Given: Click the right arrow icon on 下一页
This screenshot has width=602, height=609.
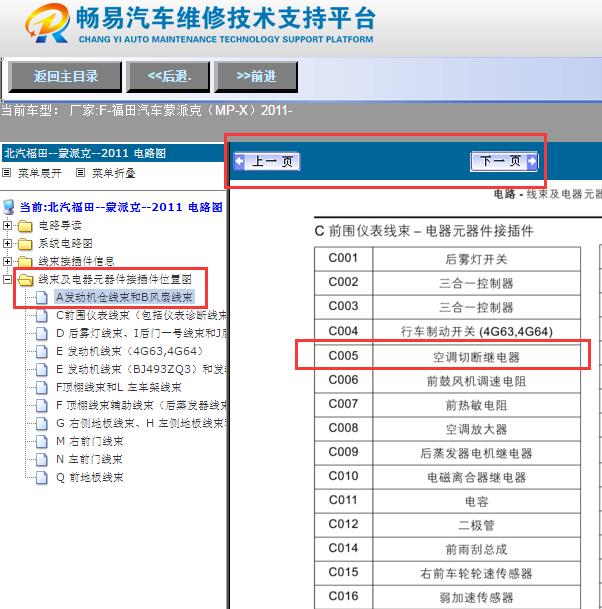Looking at the screenshot, I should click(532, 161).
